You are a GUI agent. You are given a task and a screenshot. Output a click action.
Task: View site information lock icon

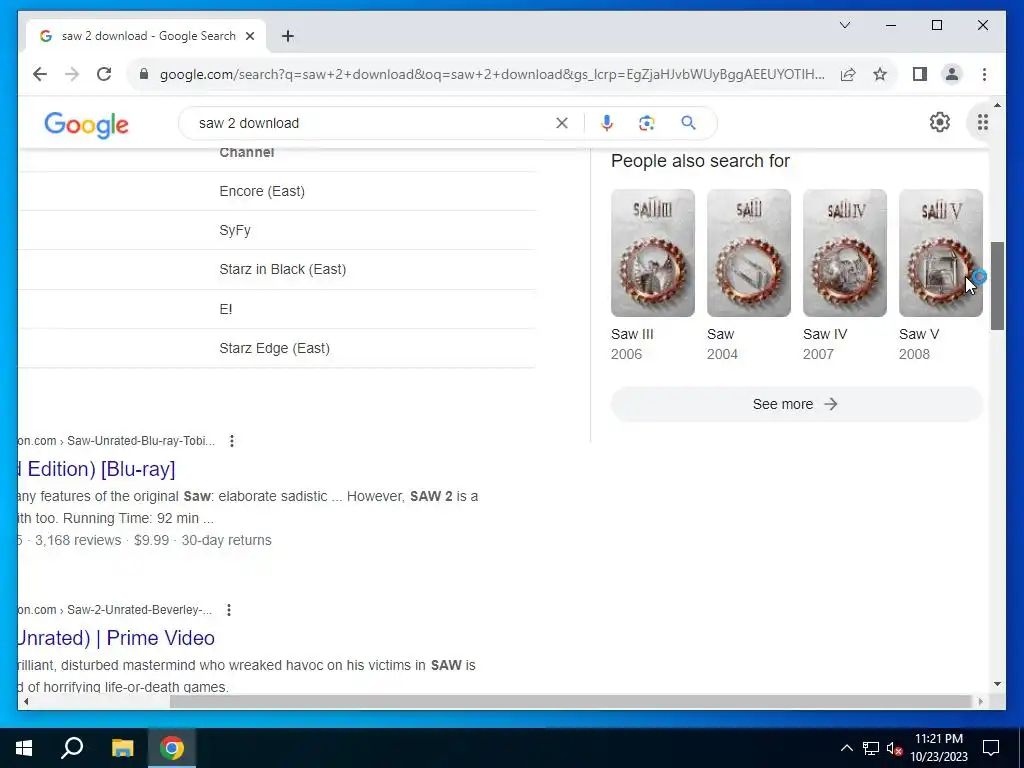144,74
